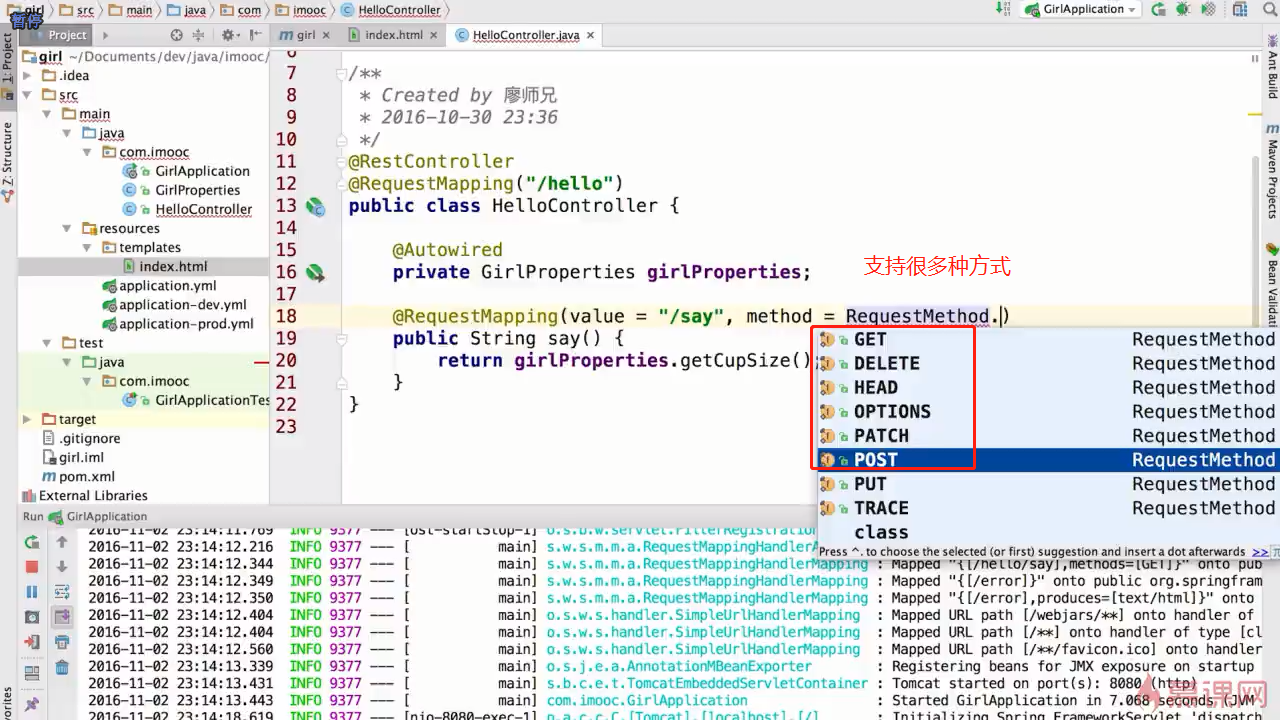Viewport: 1280px width, 720px height.
Task: Close the HelloController.java tab
Action: 590,35
